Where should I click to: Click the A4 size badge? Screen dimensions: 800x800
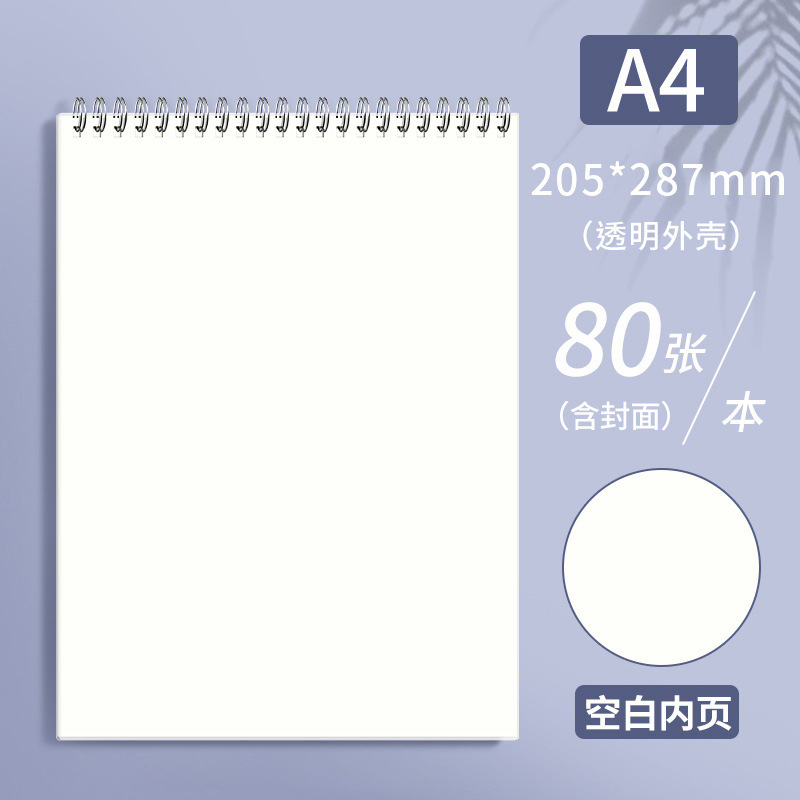(659, 80)
